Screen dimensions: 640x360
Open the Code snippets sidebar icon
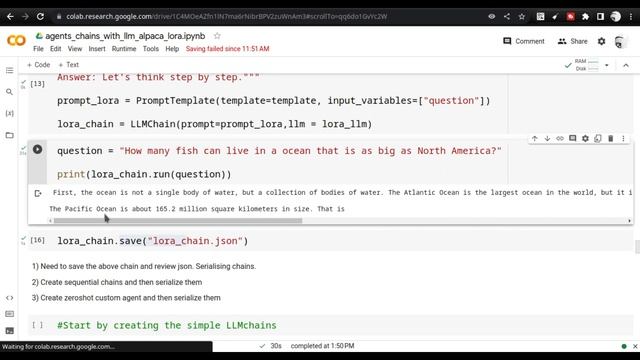pos(9,298)
